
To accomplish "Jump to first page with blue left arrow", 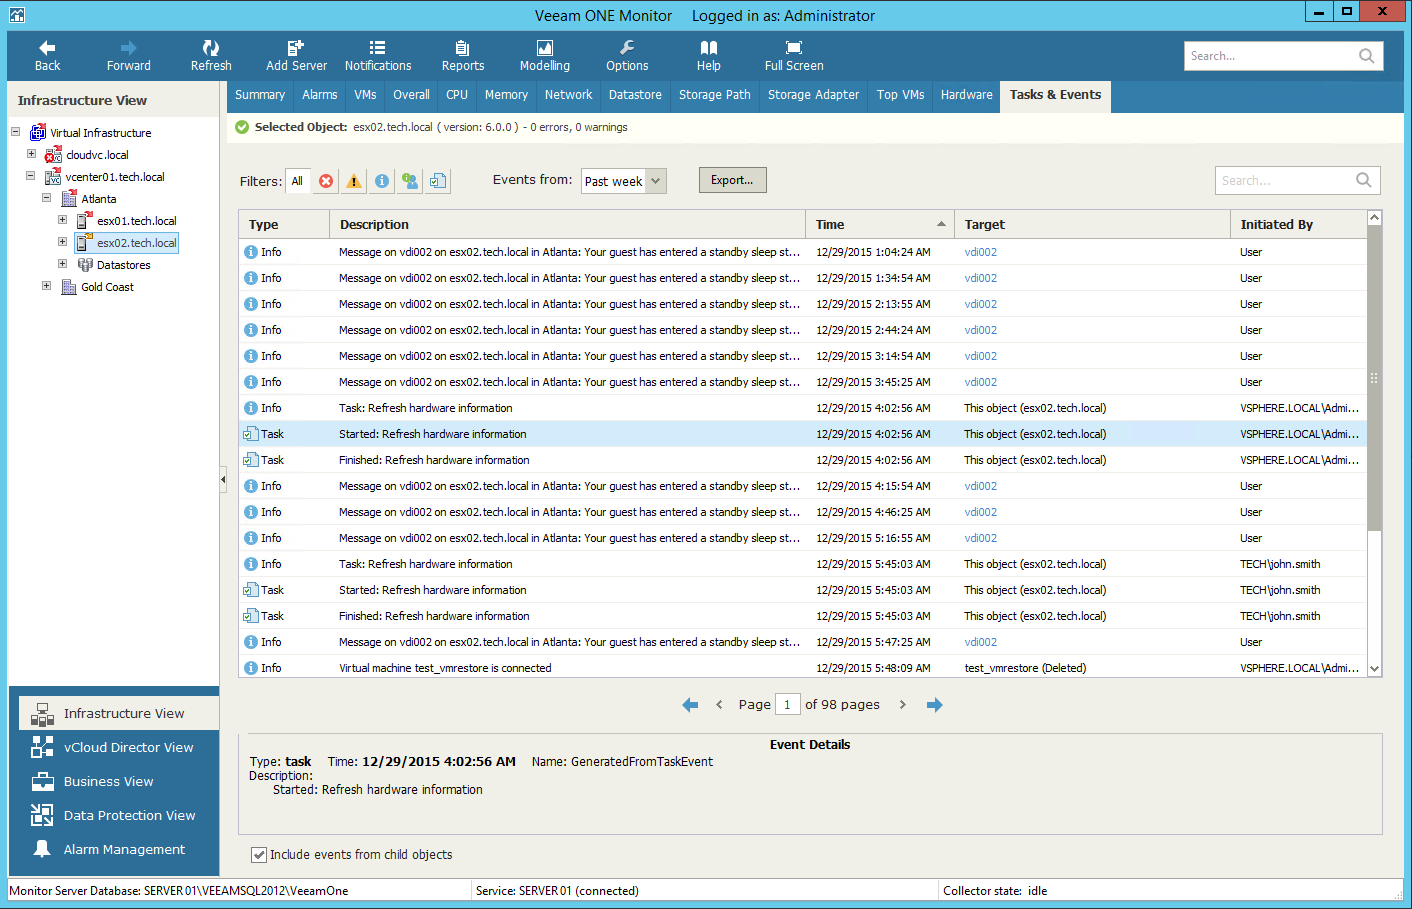I will [690, 705].
